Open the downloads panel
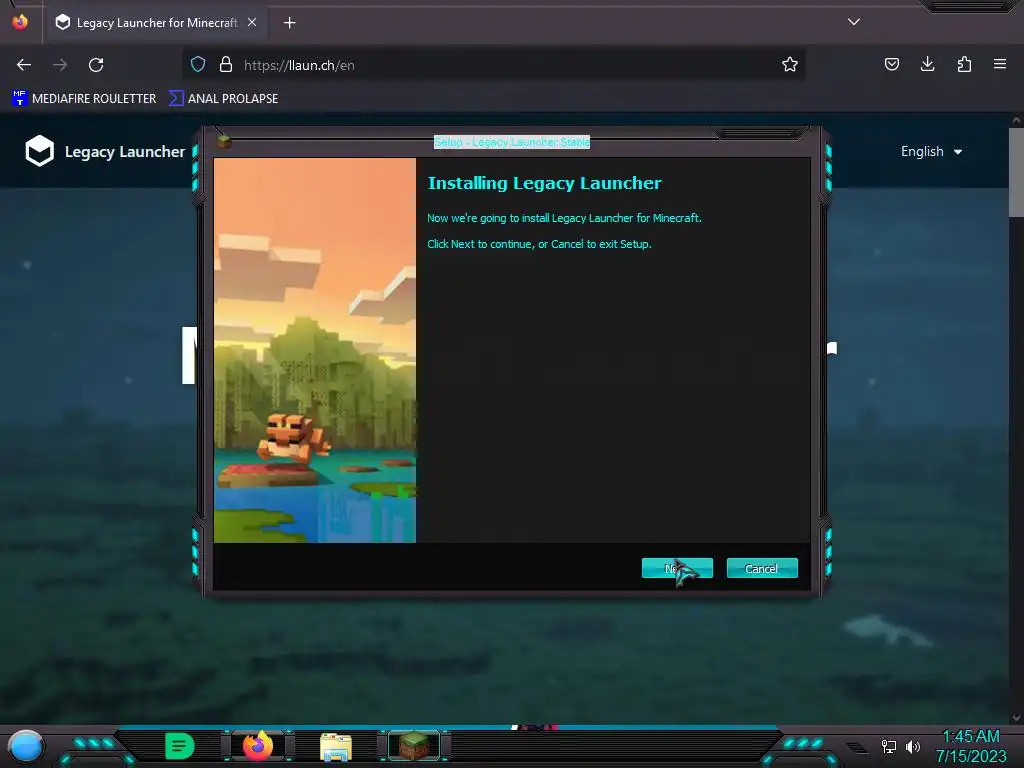1024x768 pixels. (927, 64)
